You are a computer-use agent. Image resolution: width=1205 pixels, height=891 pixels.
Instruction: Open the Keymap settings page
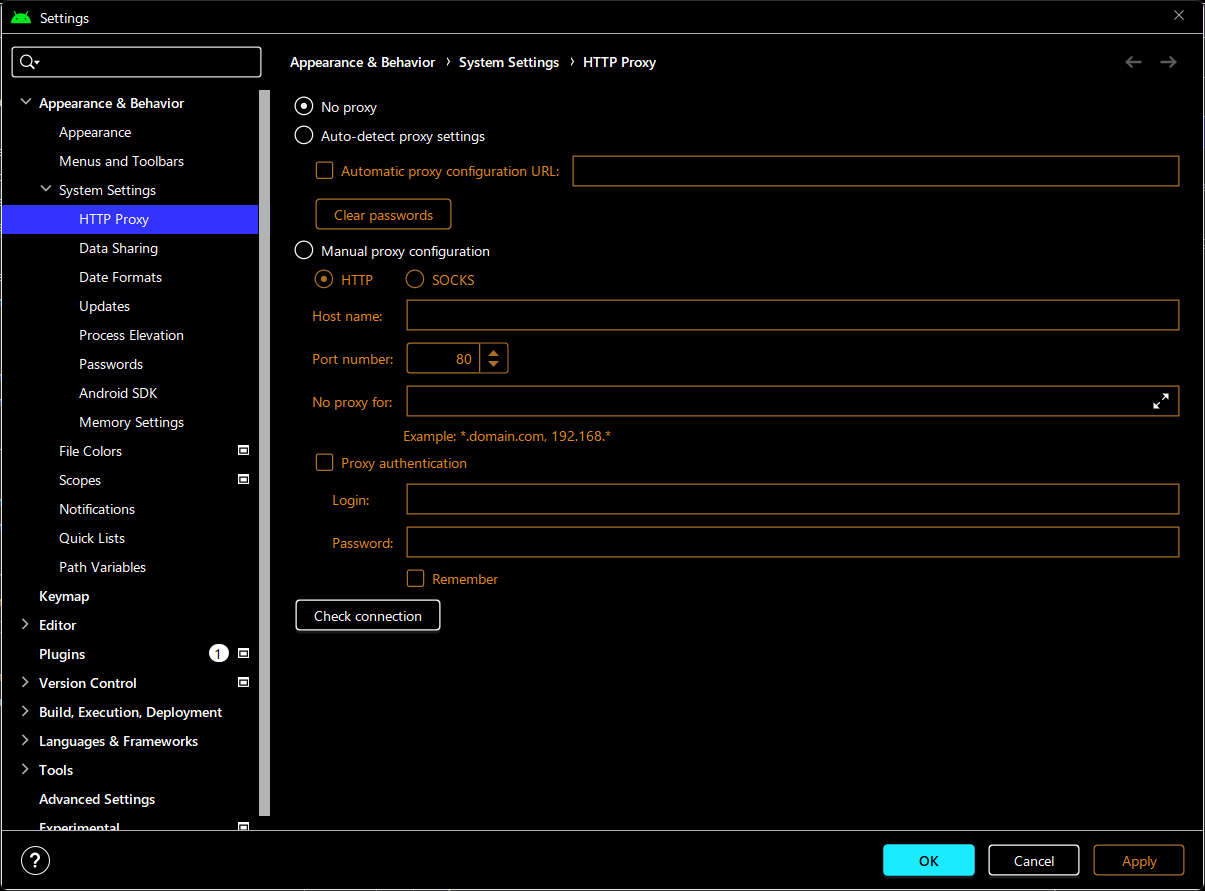64,596
